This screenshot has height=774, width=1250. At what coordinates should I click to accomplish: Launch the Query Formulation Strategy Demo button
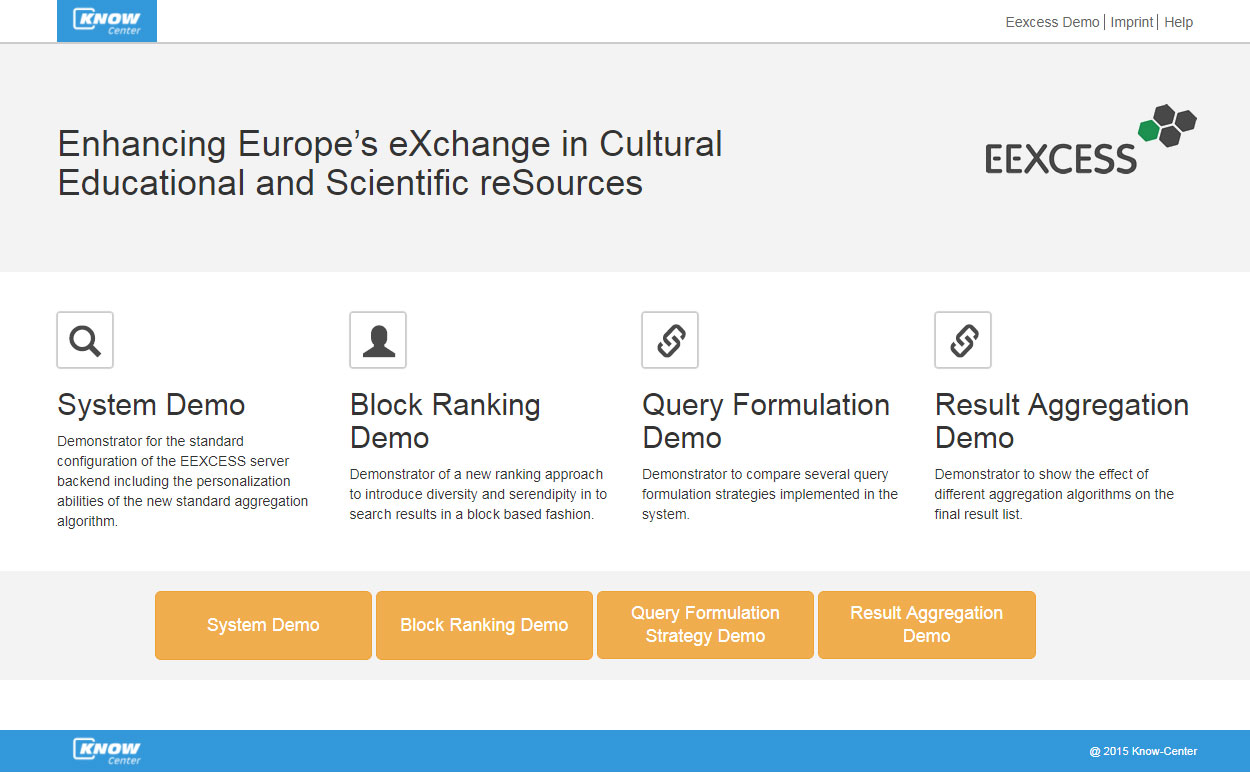coord(705,625)
